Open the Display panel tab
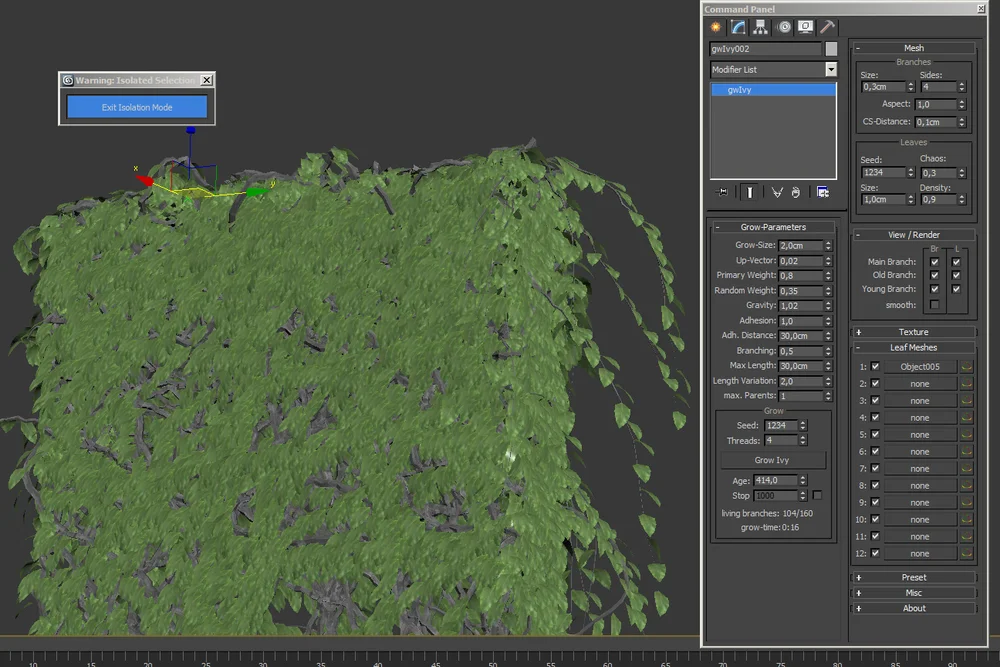This screenshot has height=667, width=1000. (x=805, y=27)
